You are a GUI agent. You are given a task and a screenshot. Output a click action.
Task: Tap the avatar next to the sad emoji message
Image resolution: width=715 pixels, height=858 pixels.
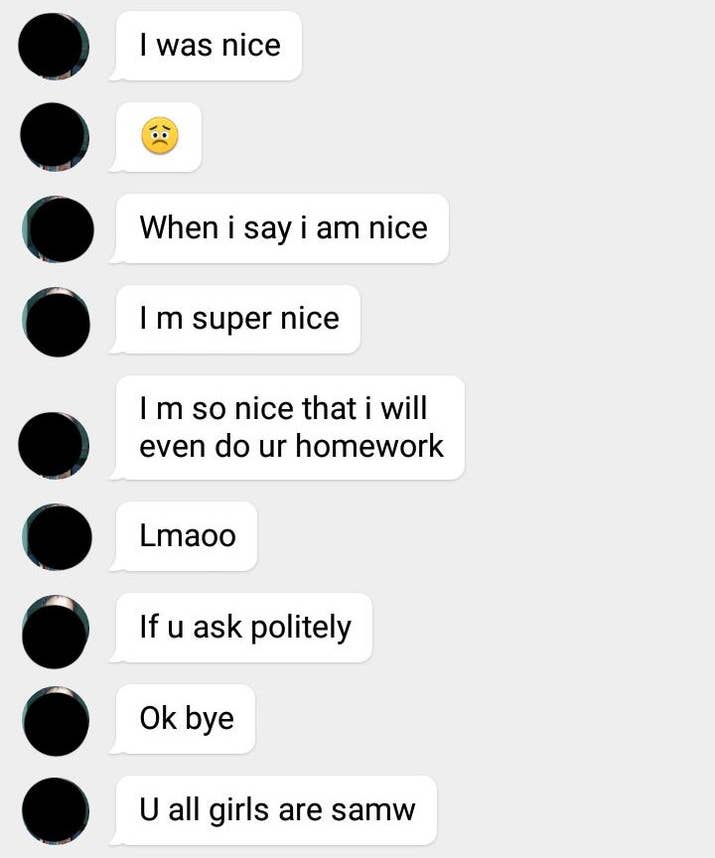[55, 137]
